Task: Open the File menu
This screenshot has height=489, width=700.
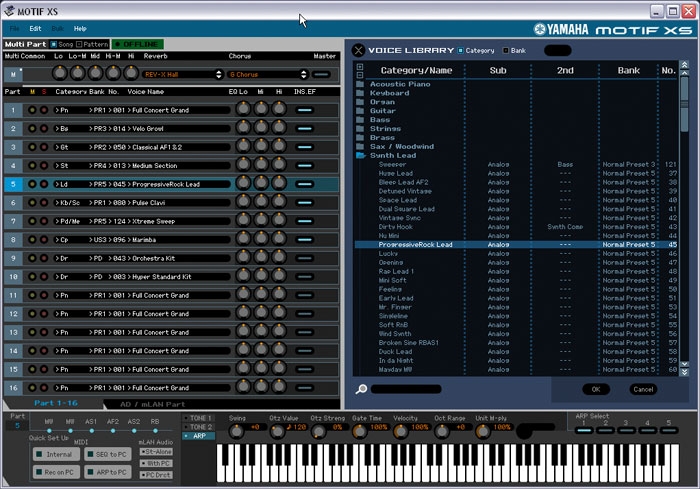Action: [x=14, y=29]
